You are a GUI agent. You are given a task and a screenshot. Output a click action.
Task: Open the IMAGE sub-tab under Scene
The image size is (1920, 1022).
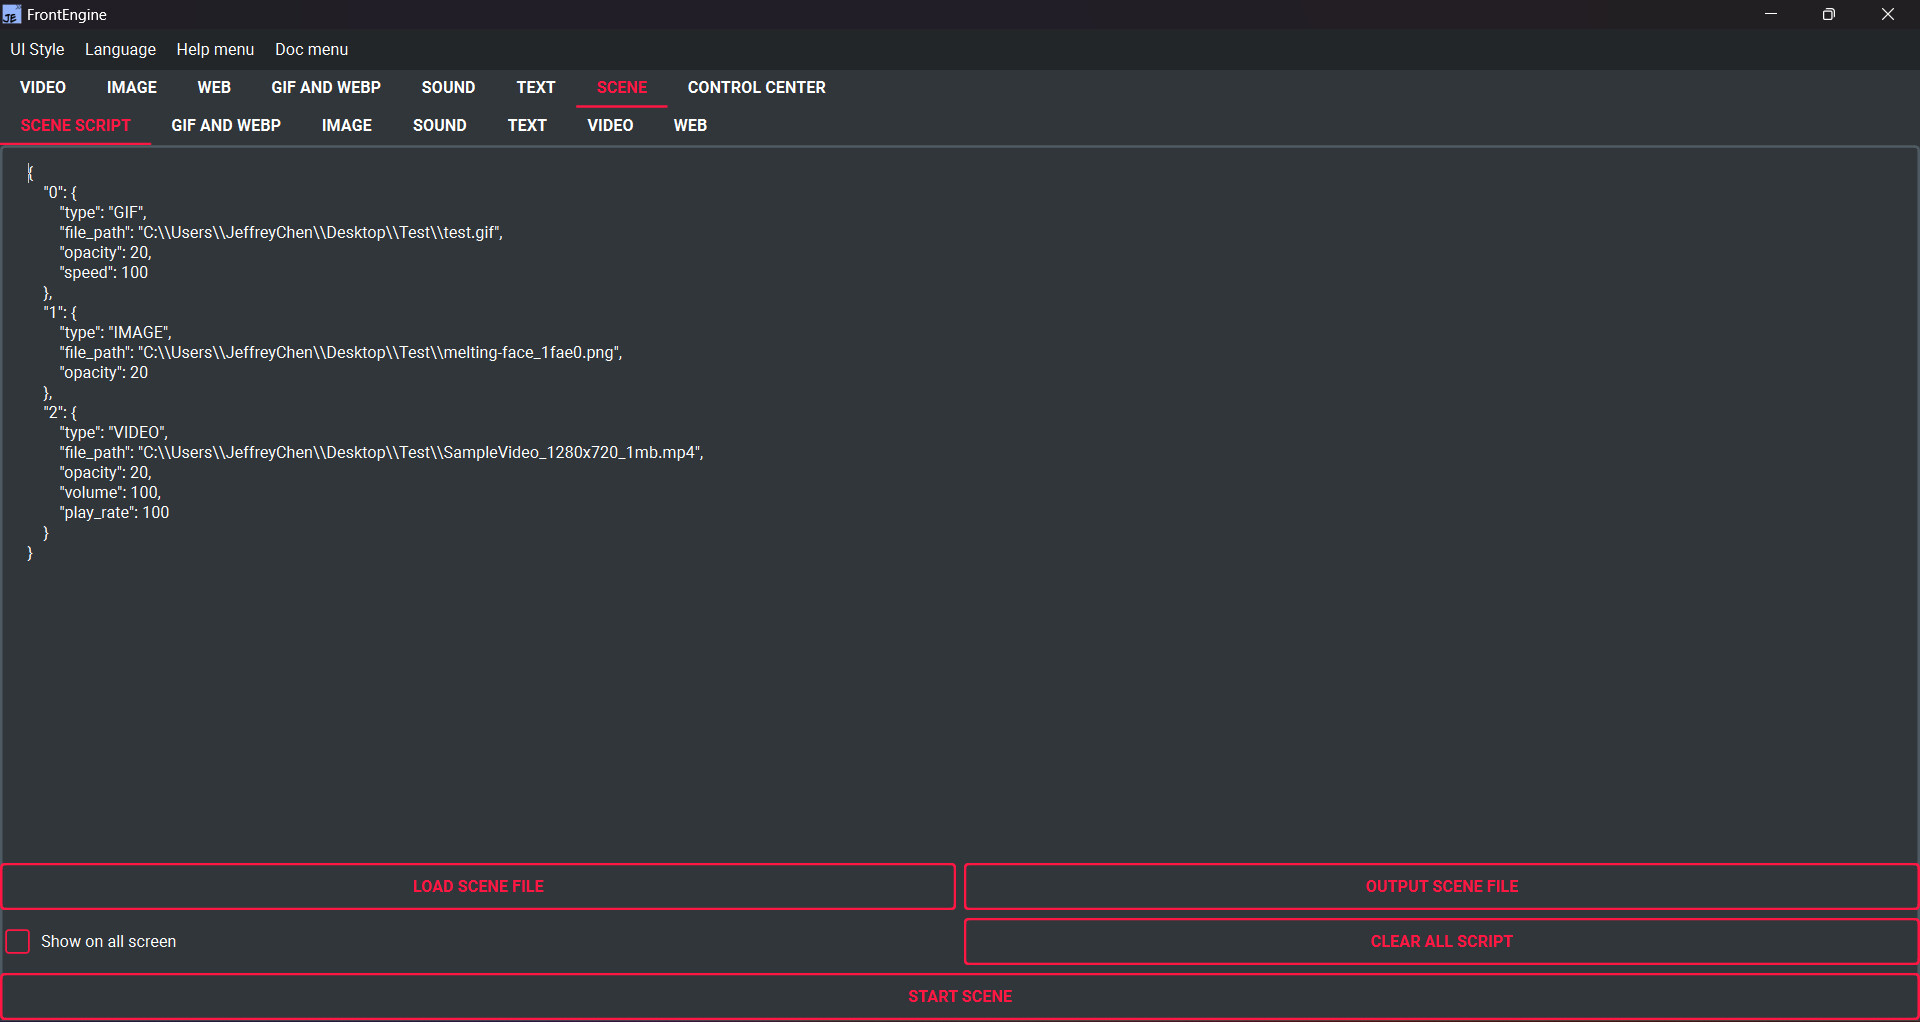pyautogui.click(x=346, y=125)
